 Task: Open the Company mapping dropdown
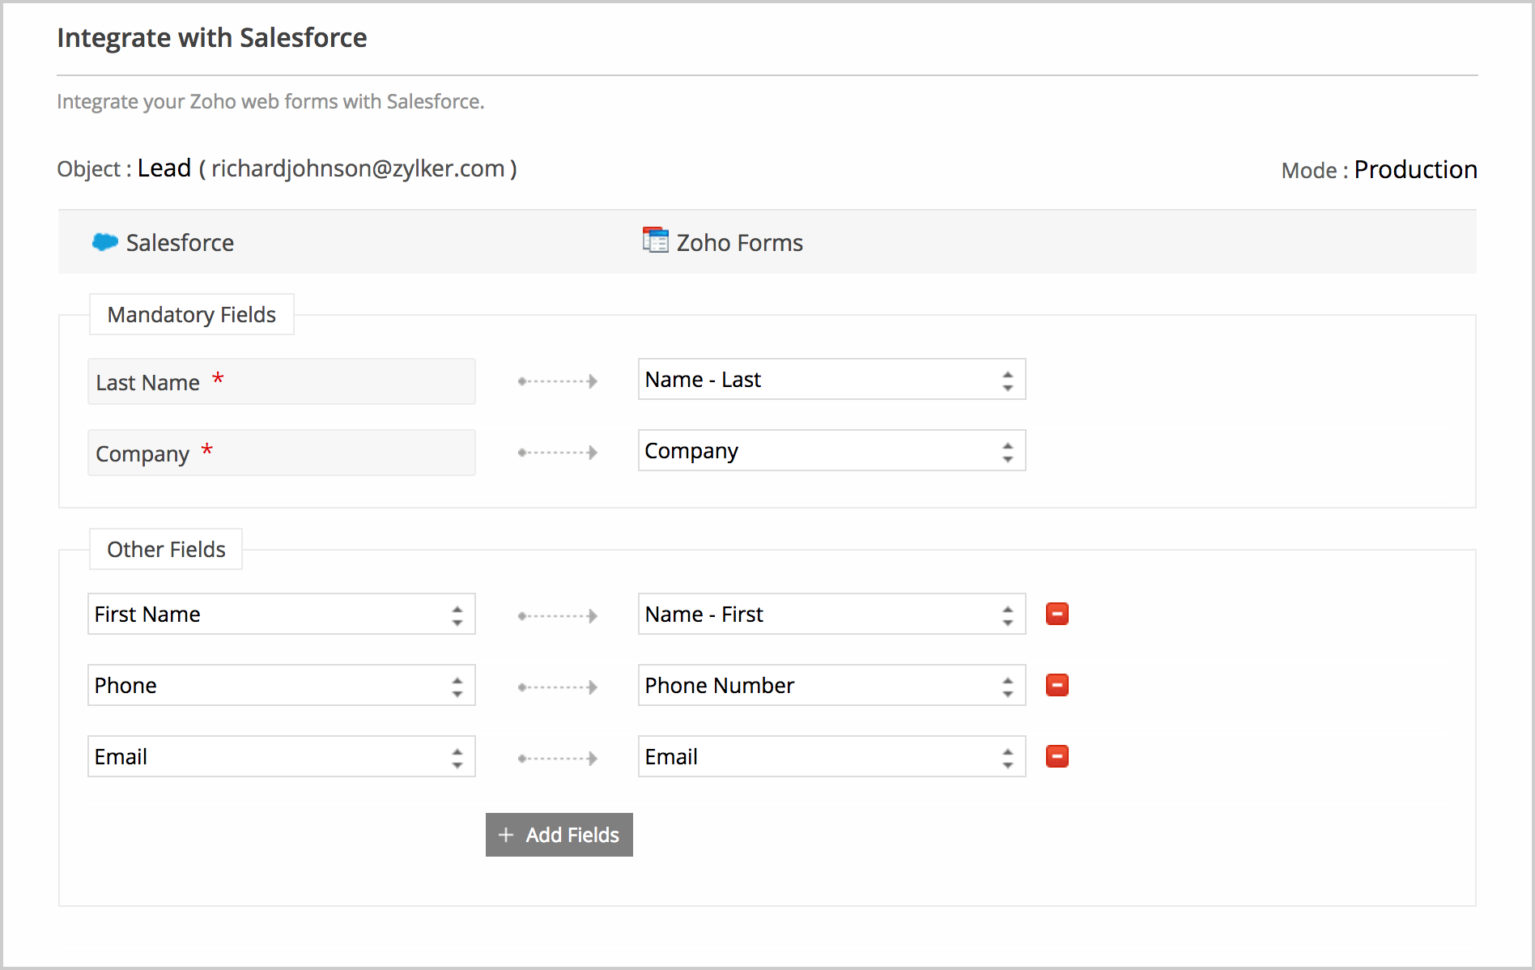831,450
